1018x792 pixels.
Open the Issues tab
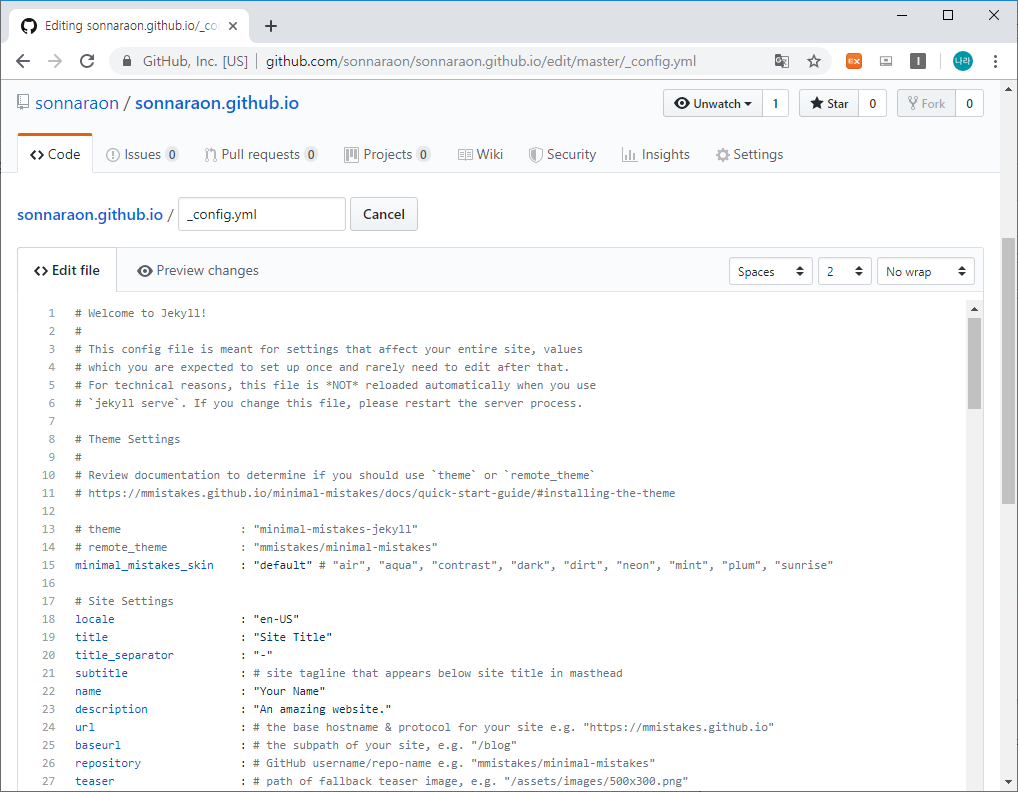click(142, 155)
